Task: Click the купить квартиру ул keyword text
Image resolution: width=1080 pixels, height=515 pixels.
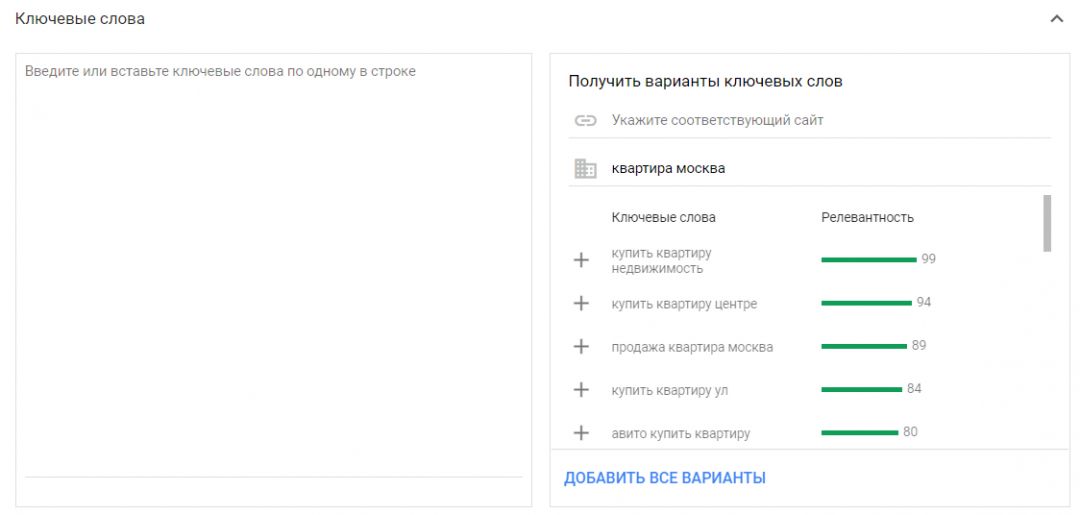Action: point(669,390)
